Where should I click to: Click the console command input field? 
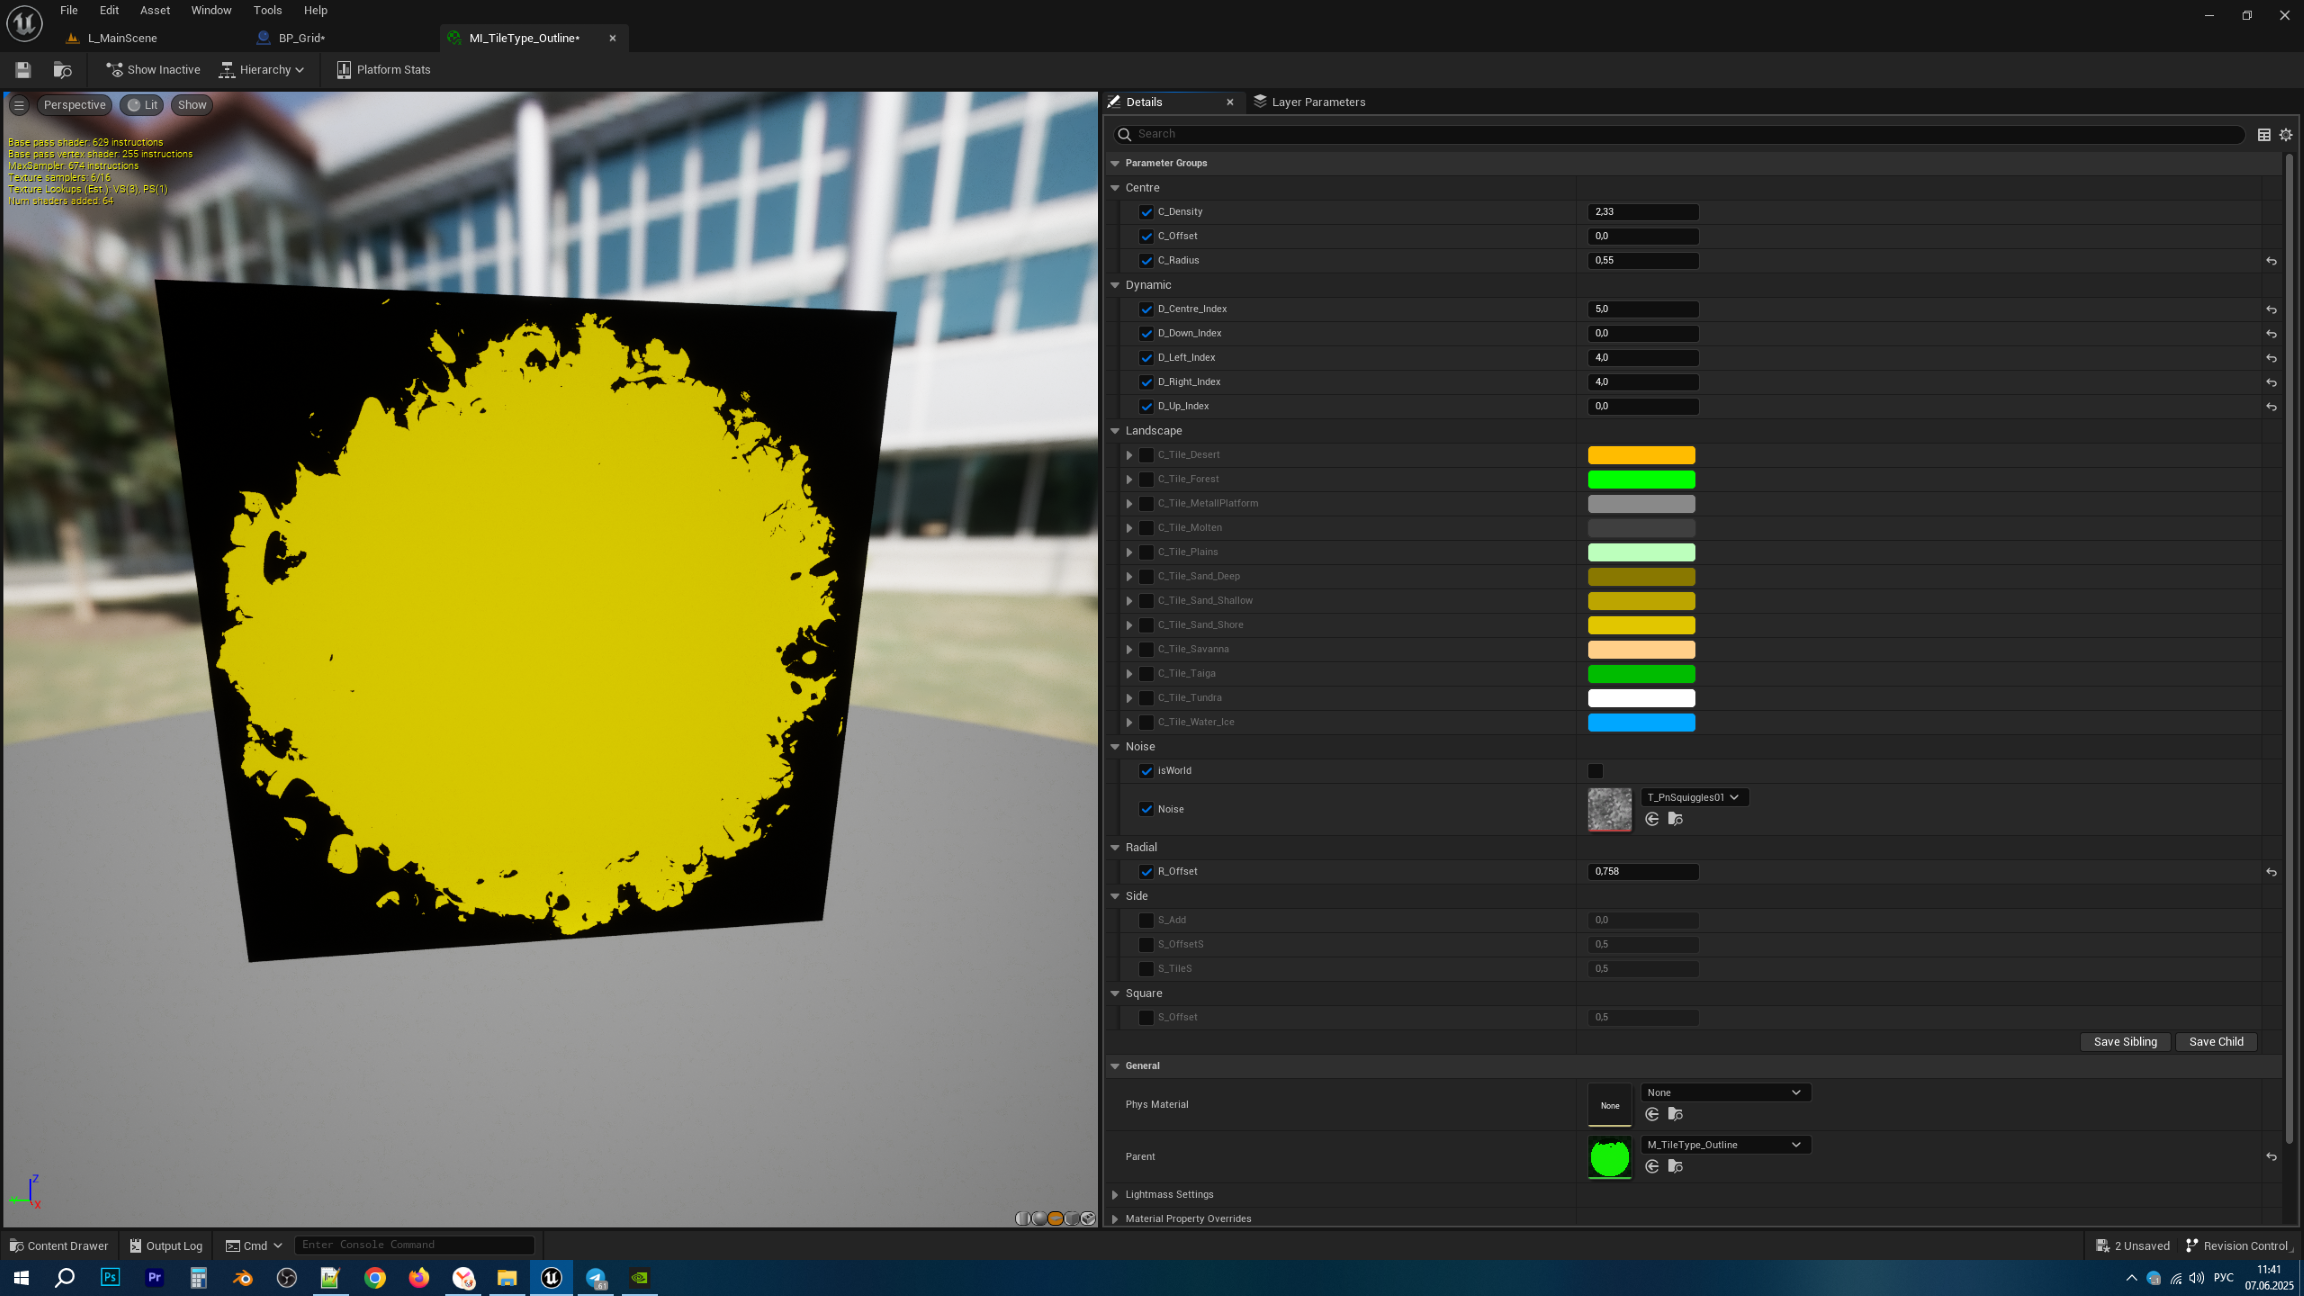point(414,1245)
